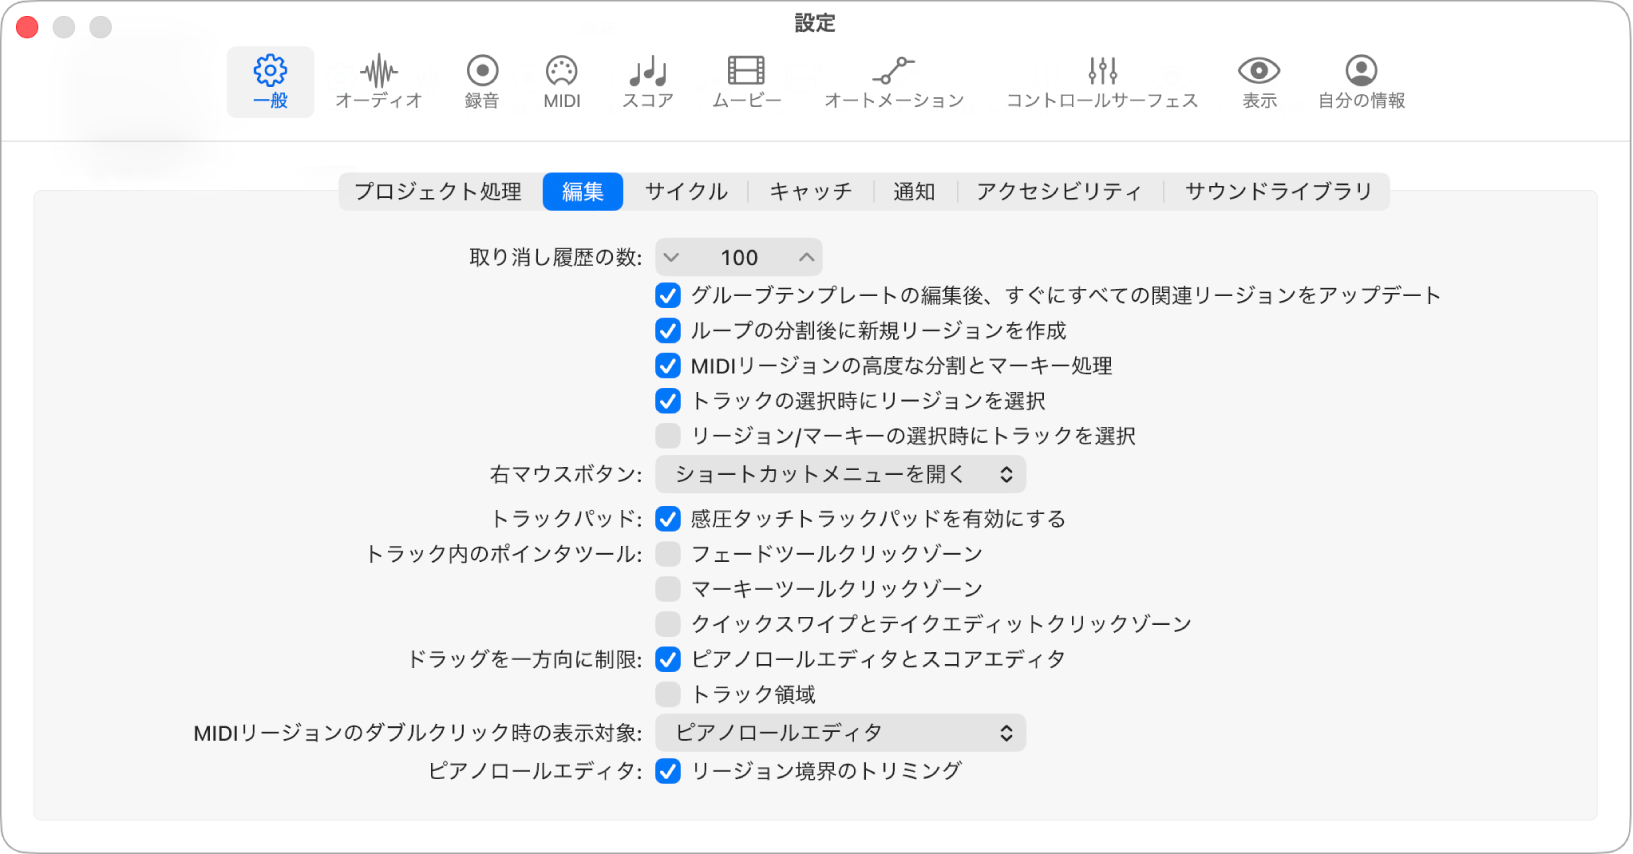Screen dimensions: 1633x854
Task: Toggle MIDIリージョンの高度な分割とマーキー処理 checkbox
Action: click(668, 365)
